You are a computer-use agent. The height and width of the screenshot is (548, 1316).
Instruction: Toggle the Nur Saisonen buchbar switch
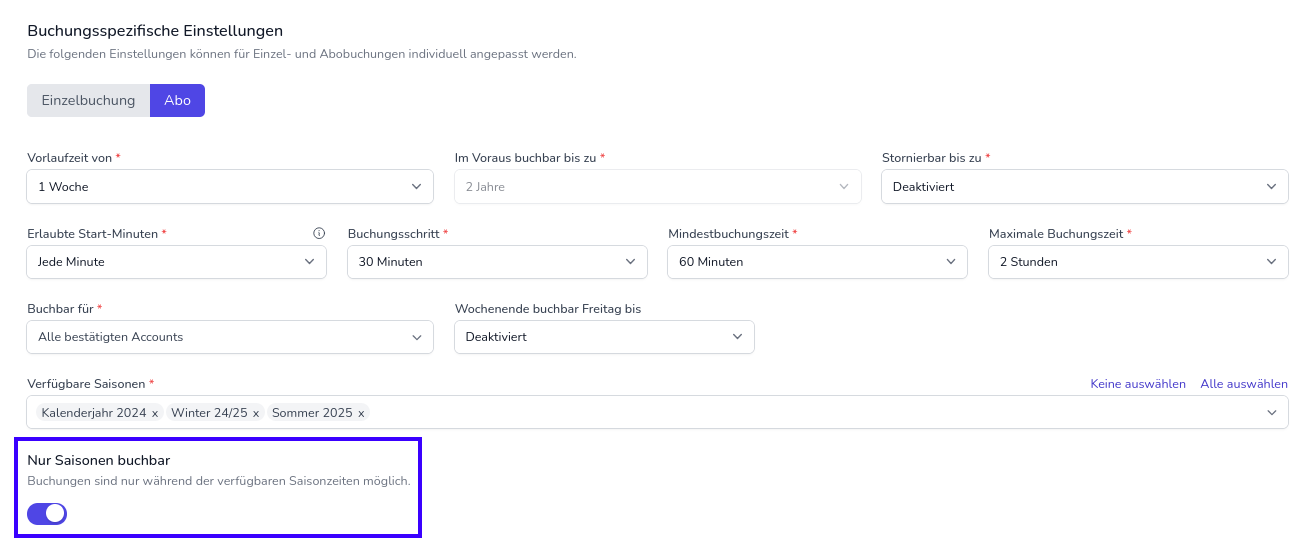point(47,514)
